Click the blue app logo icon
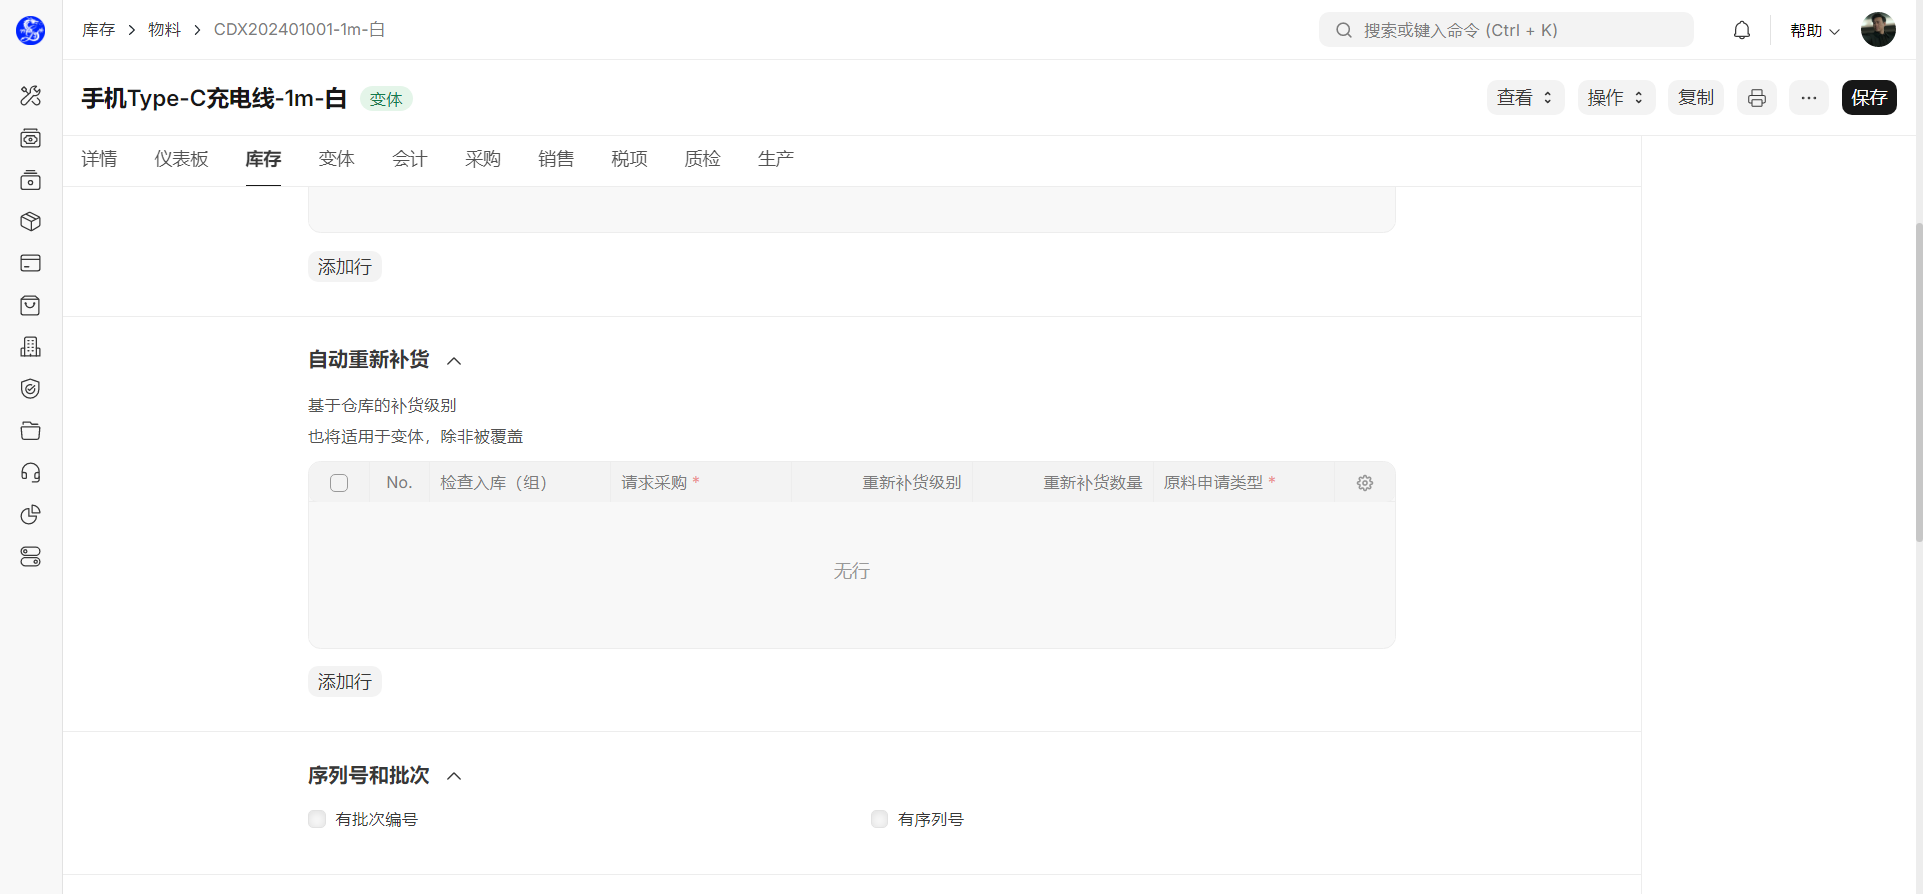Screen dimensions: 1923x894 (x=30, y=30)
